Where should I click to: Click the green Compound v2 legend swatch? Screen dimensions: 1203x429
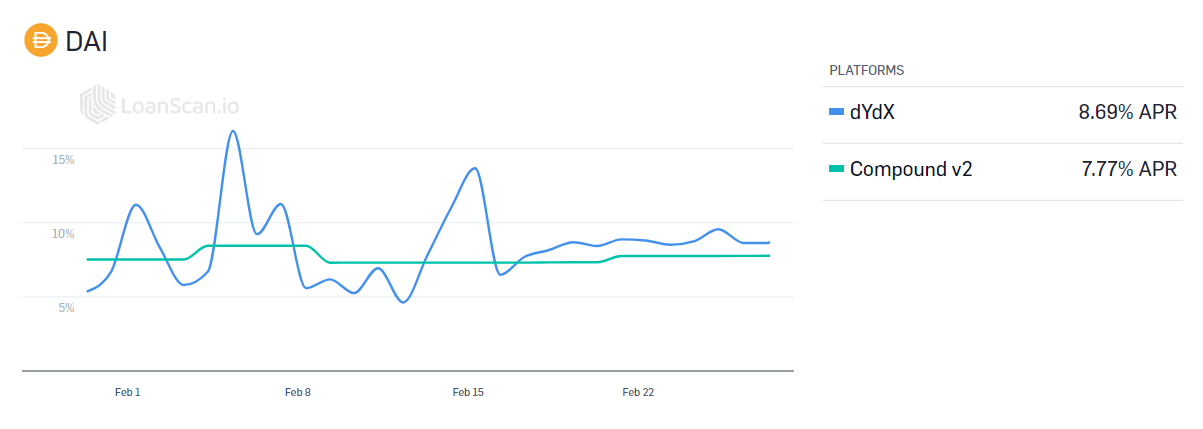[x=837, y=169]
